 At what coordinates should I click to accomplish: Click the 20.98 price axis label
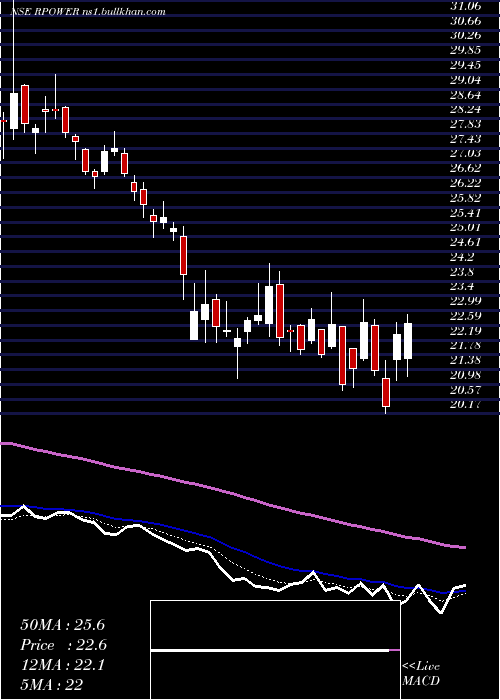tap(466, 375)
